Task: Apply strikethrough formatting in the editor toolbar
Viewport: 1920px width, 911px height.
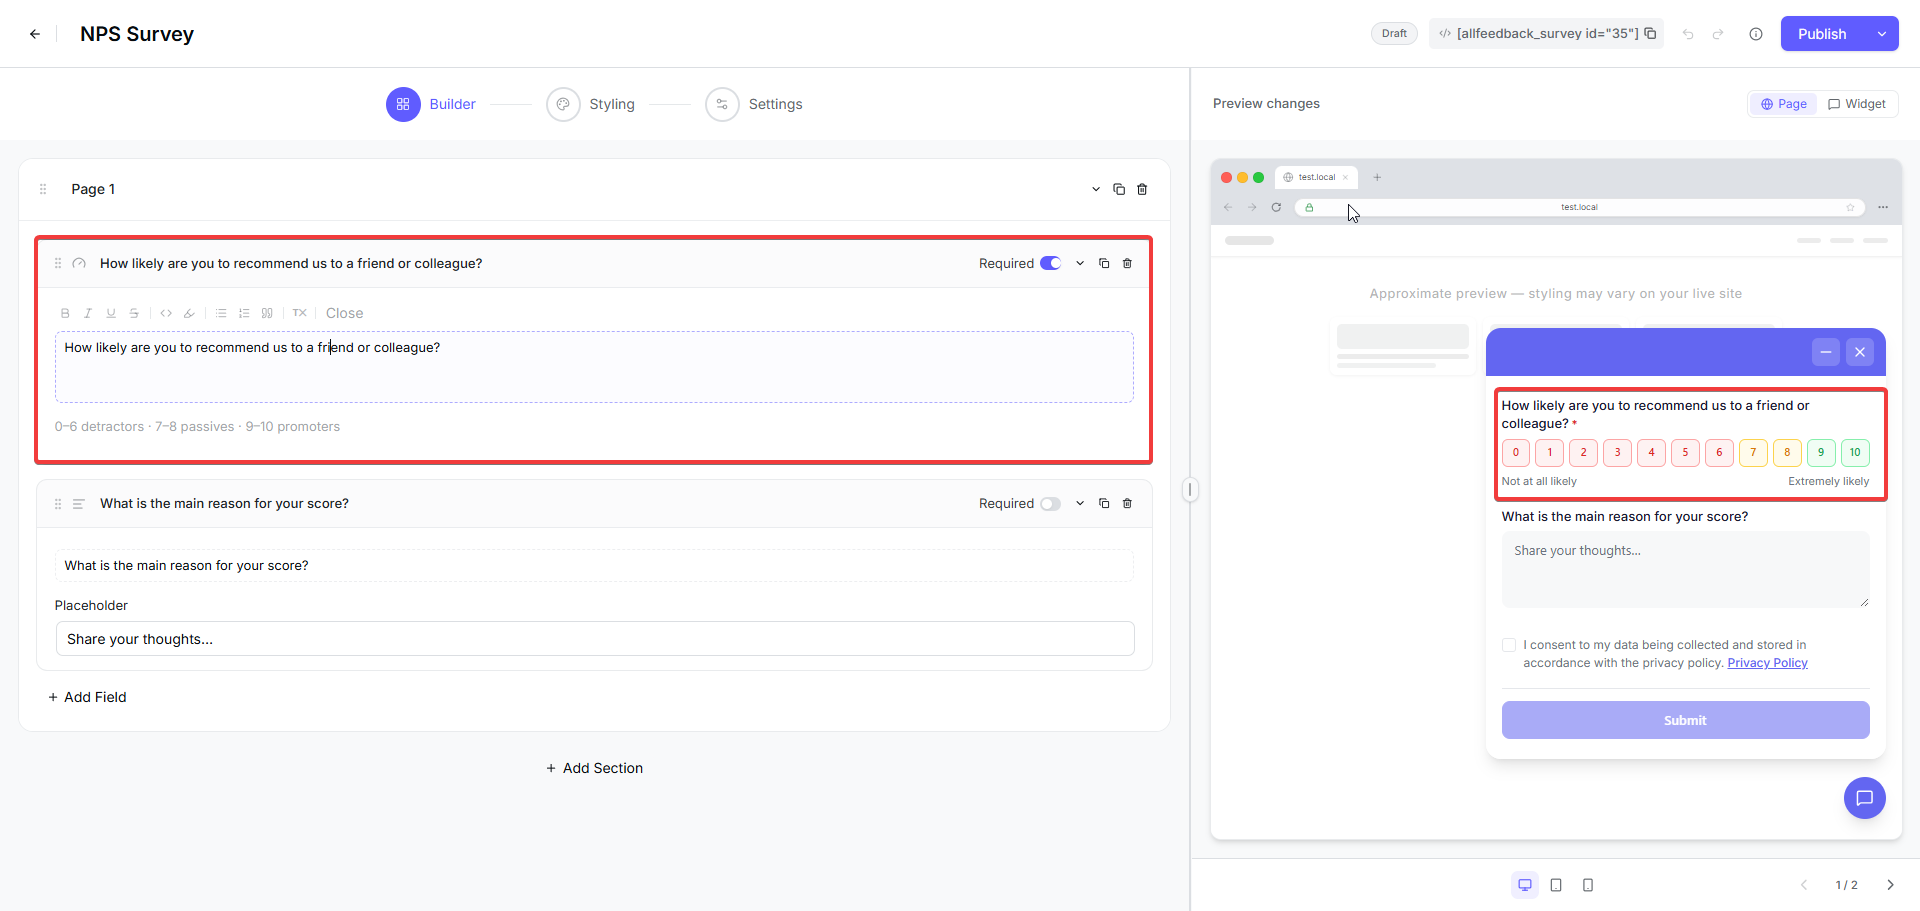Action: (134, 313)
